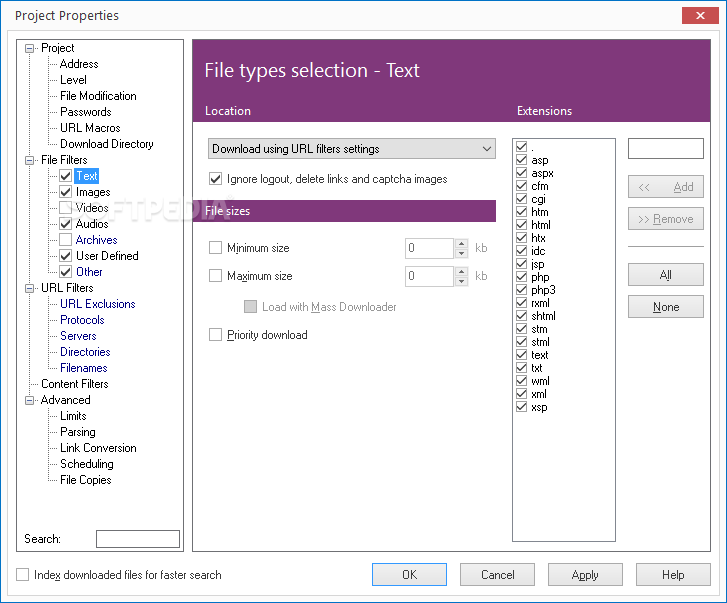727x603 pixels.
Task: Toggle the Archives file filter checkbox
Action: tap(66, 240)
